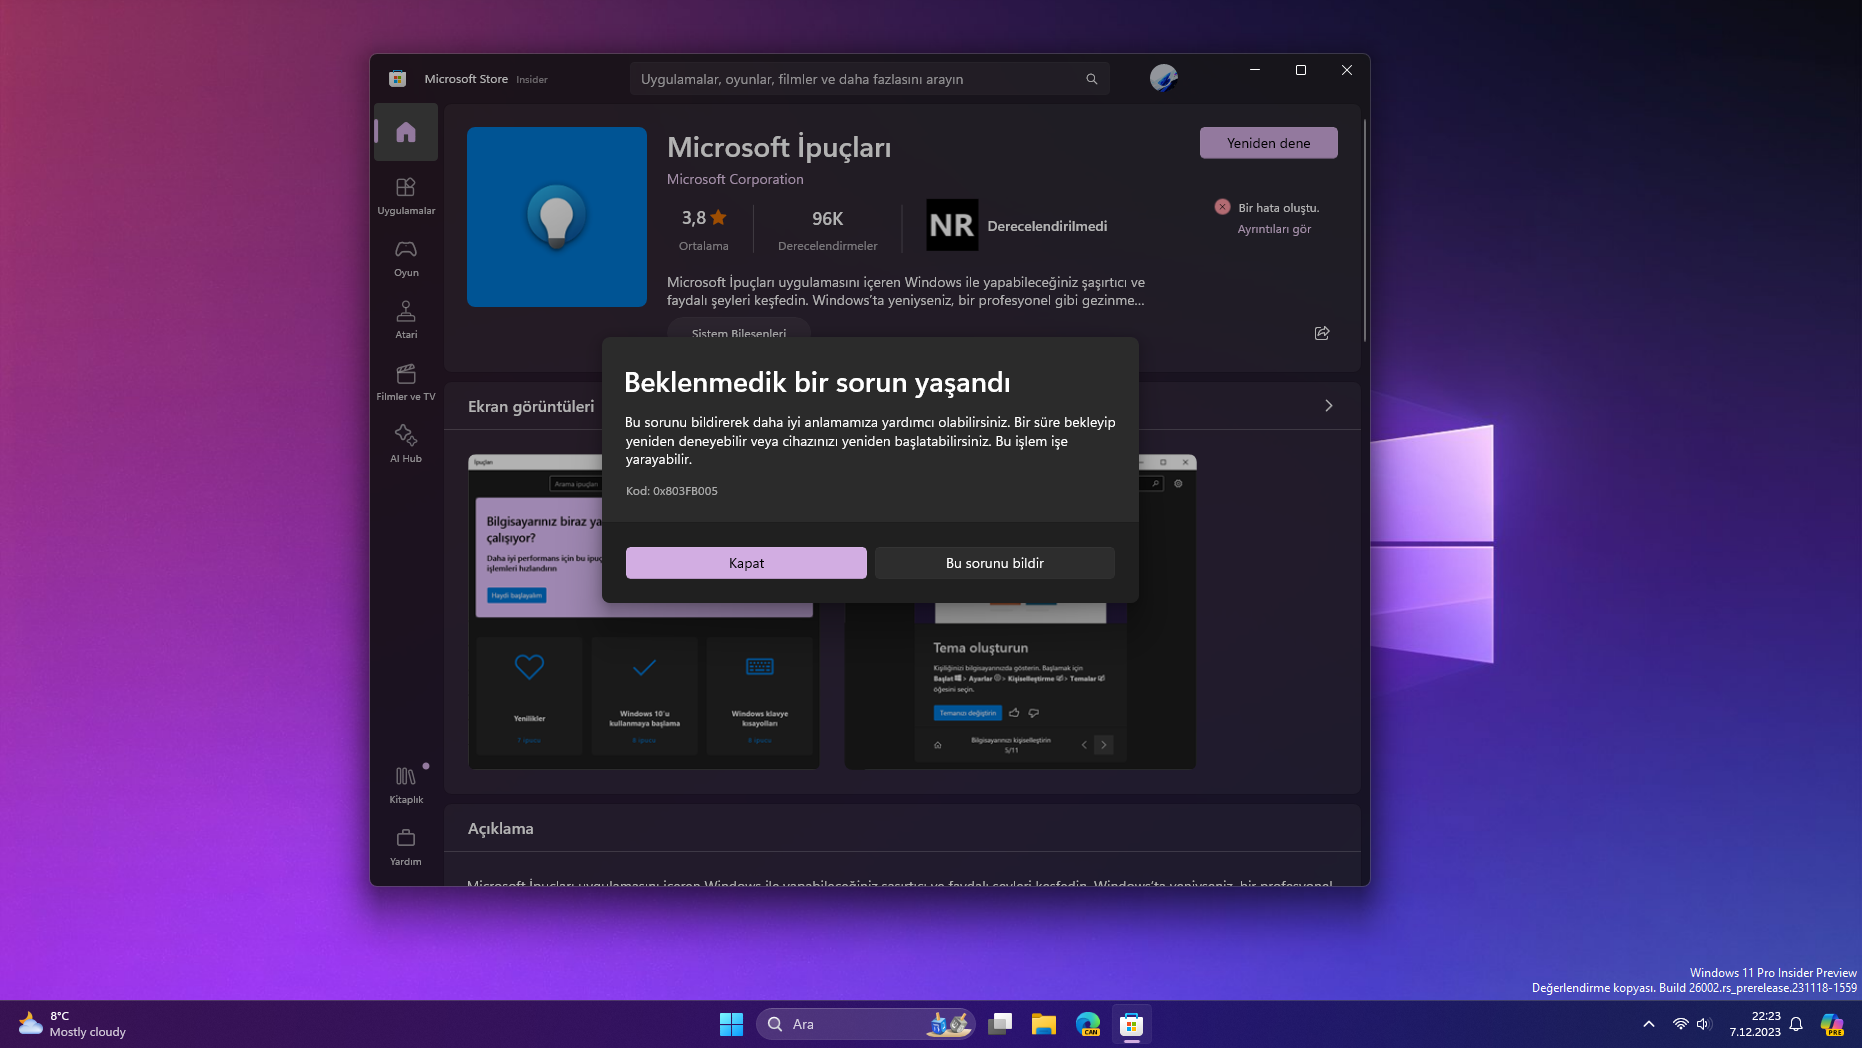Click the 'Yeniden dene' button
This screenshot has width=1862, height=1048.
tap(1268, 143)
